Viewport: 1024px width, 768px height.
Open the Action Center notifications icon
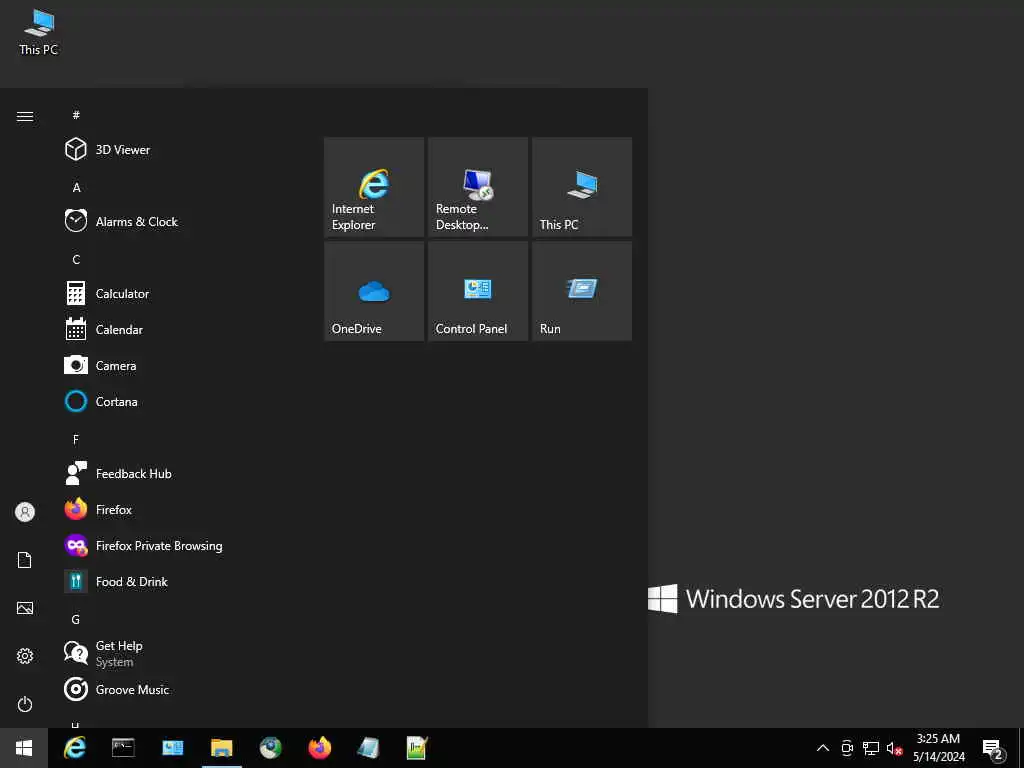(993, 748)
